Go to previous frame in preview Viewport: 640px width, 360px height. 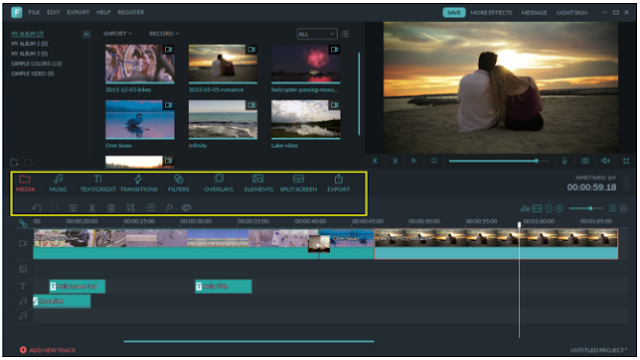(375, 161)
